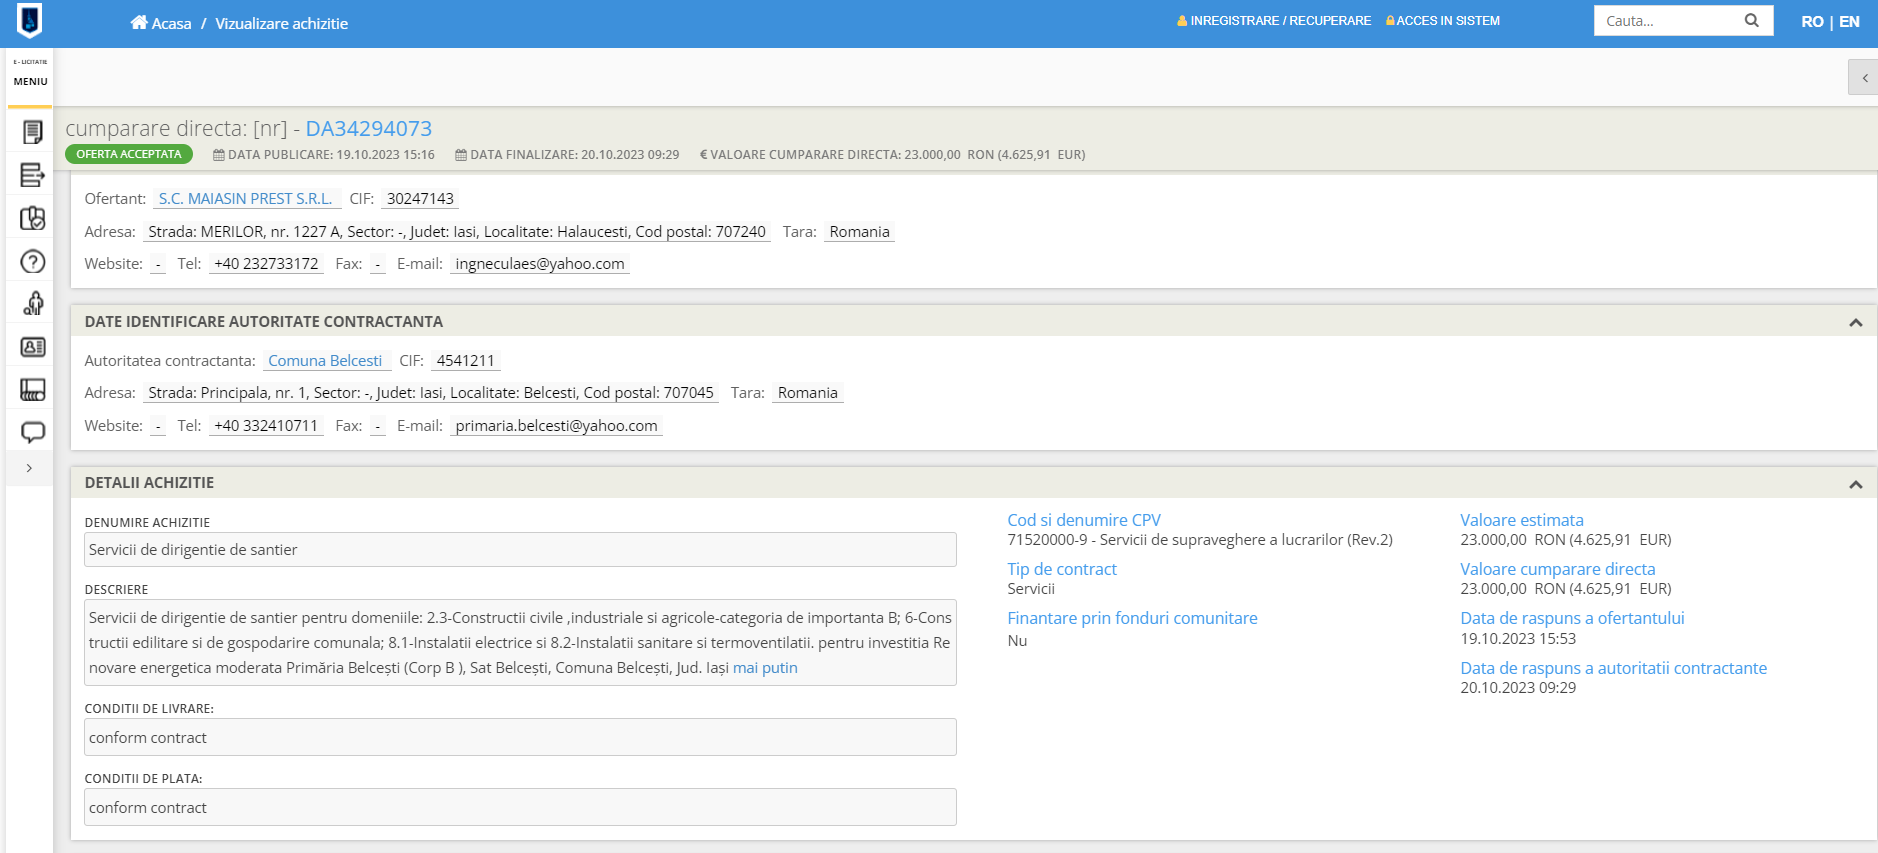Collapse the Detalii Achizitie section

pos(1855,485)
